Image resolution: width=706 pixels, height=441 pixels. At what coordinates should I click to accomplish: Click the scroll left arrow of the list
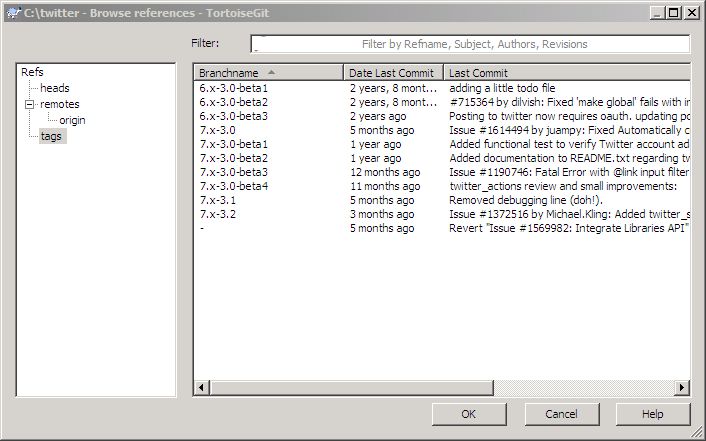[201, 387]
